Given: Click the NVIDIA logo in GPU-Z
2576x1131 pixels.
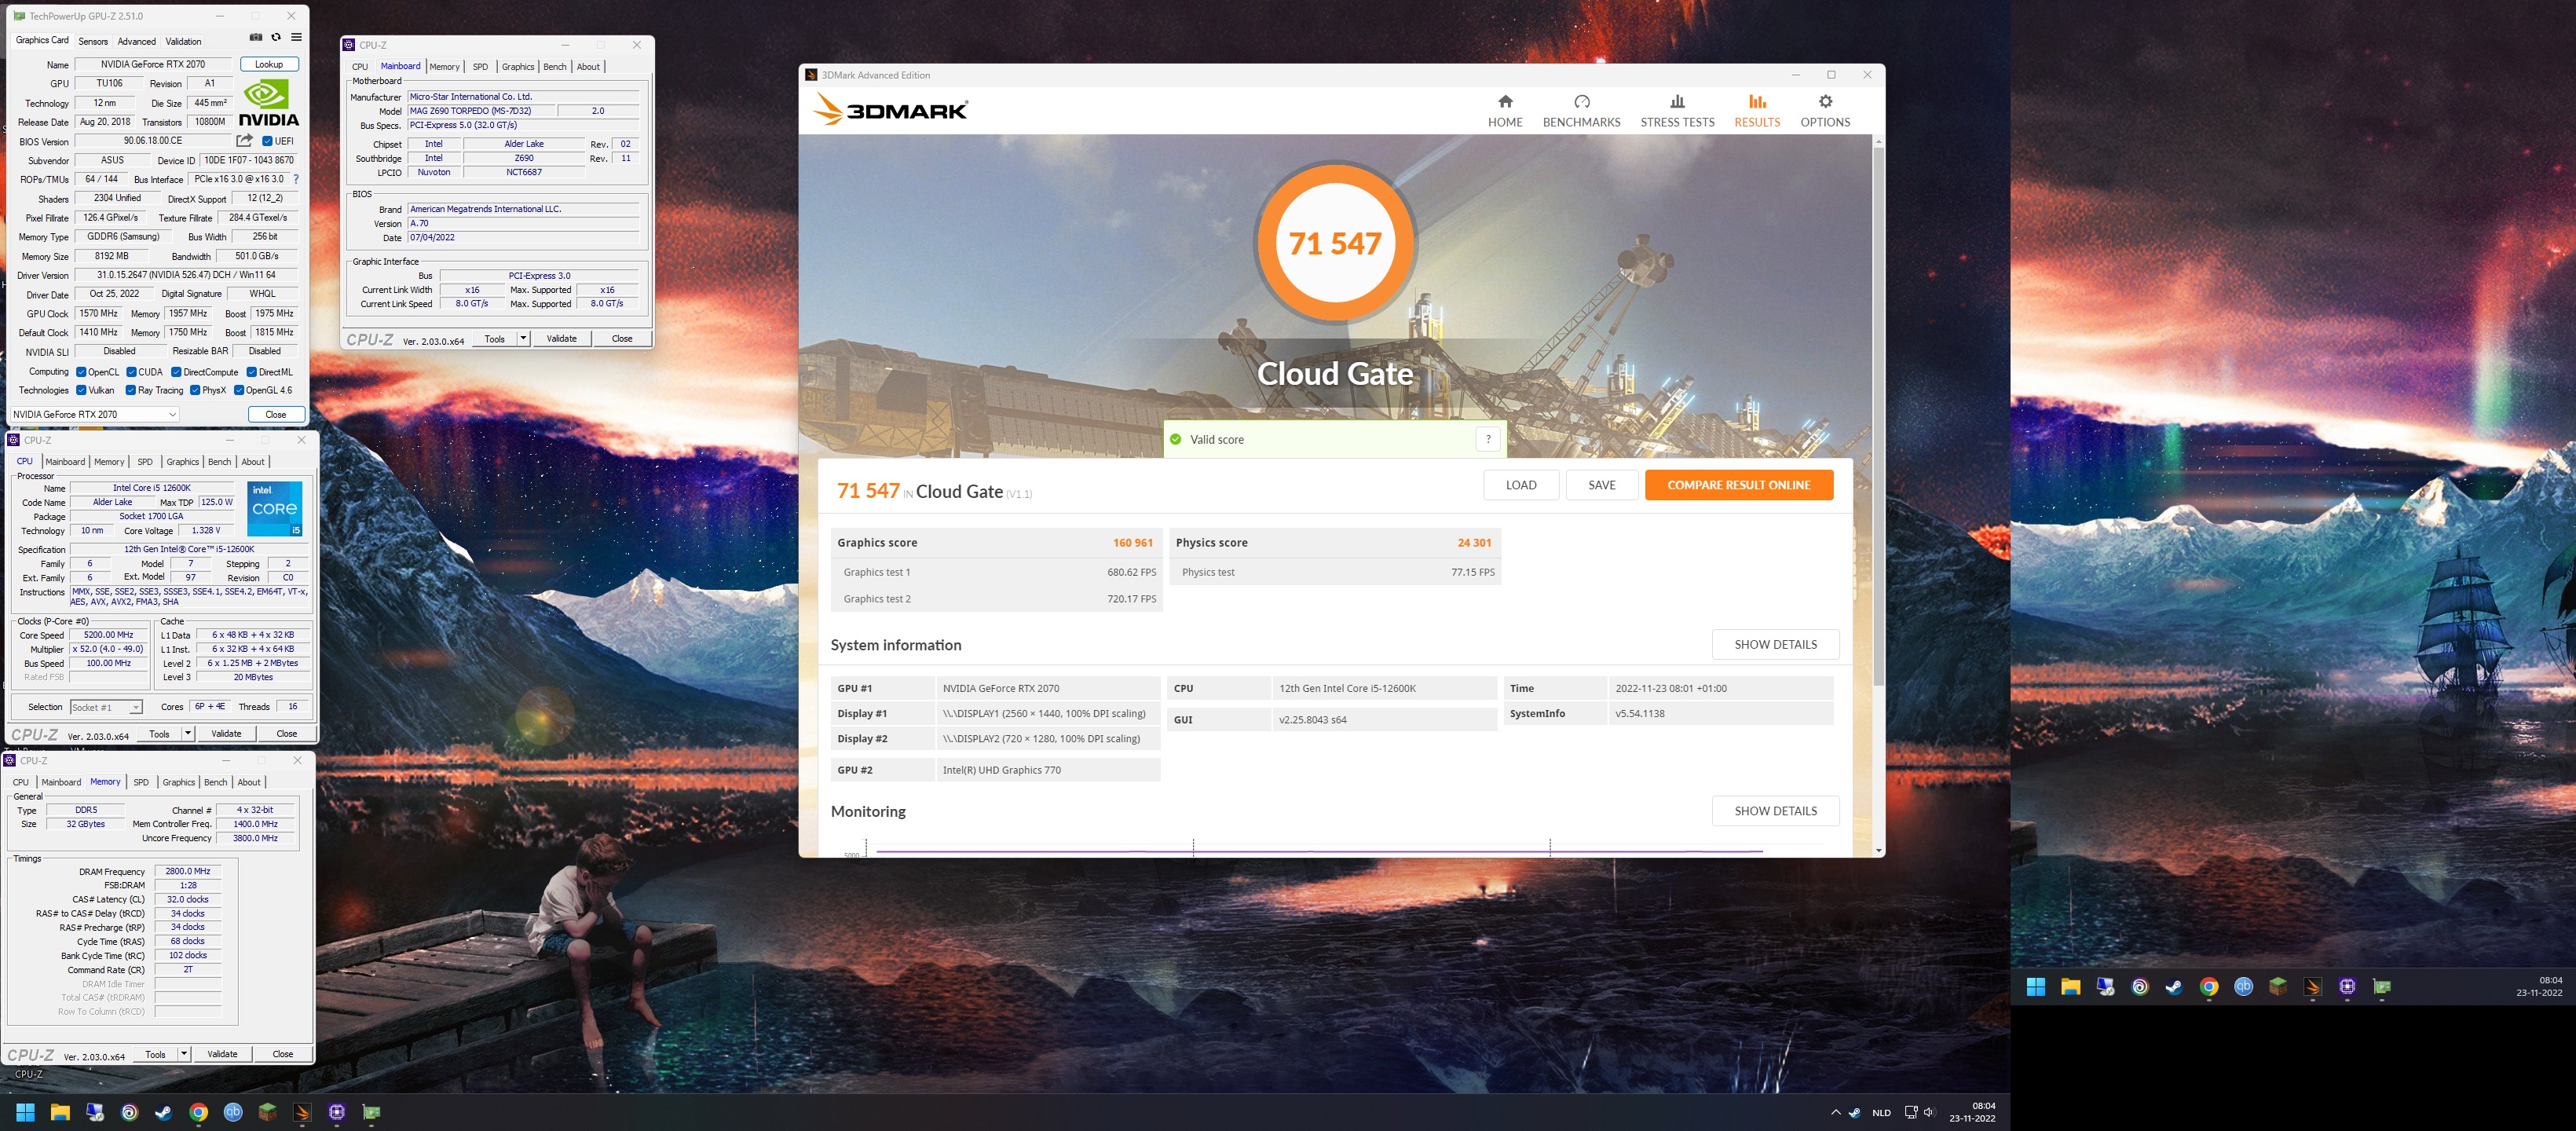Looking at the screenshot, I should [x=269, y=103].
